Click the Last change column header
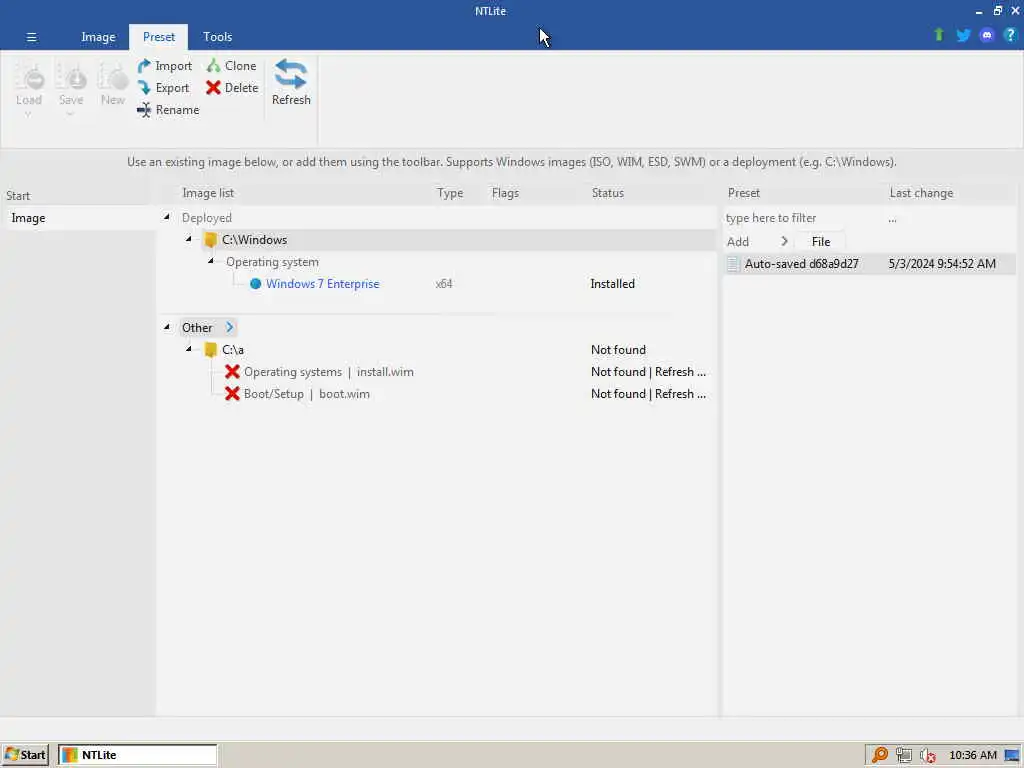Image resolution: width=1024 pixels, height=768 pixels. [x=921, y=193]
